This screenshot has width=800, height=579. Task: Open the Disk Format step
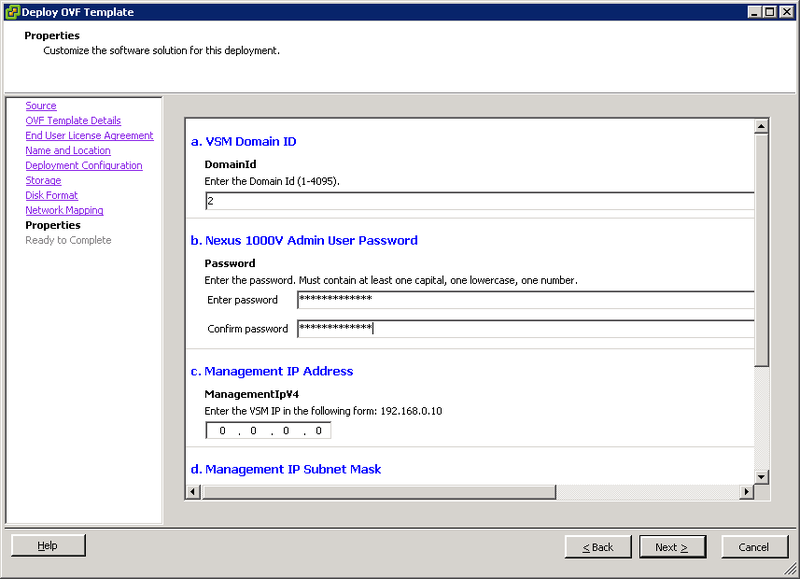pyautogui.click(x=51, y=195)
